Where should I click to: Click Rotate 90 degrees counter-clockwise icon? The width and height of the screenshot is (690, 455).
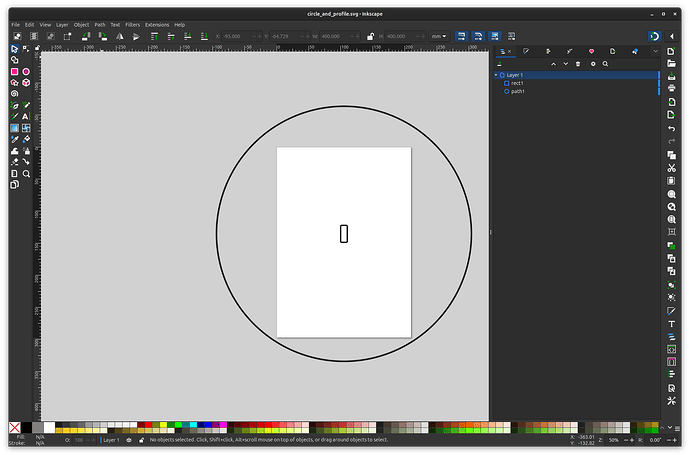(x=86, y=37)
